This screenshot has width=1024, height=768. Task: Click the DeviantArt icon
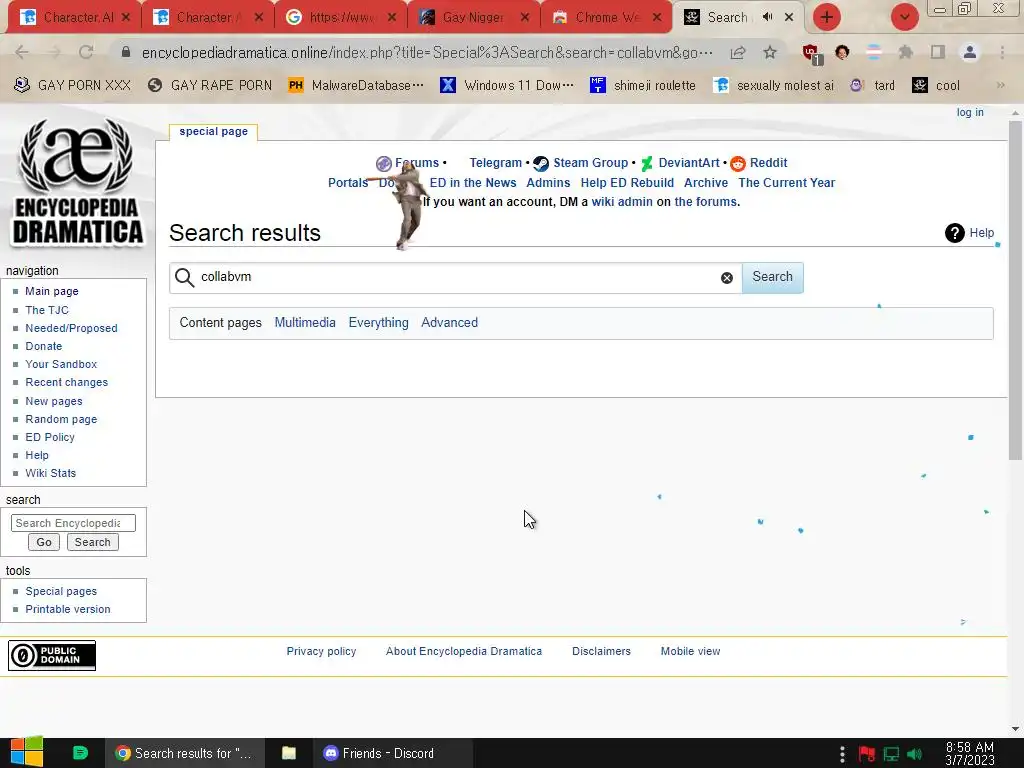pos(647,163)
